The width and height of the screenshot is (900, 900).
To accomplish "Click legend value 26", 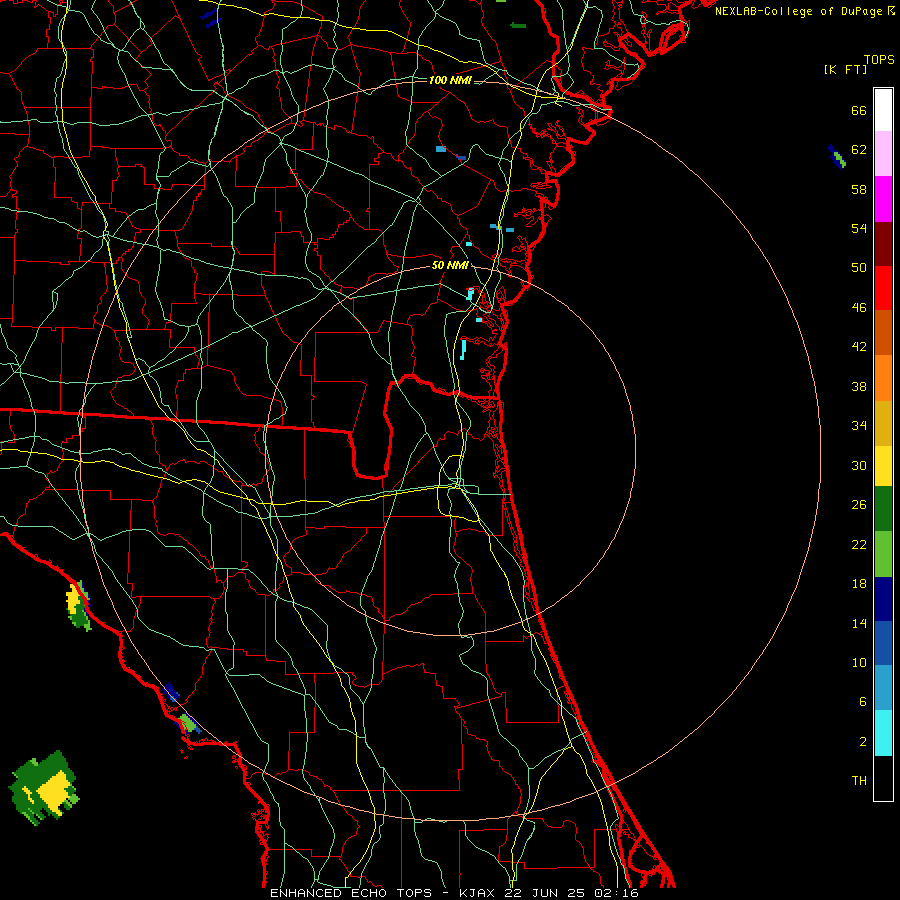I will 859,505.
